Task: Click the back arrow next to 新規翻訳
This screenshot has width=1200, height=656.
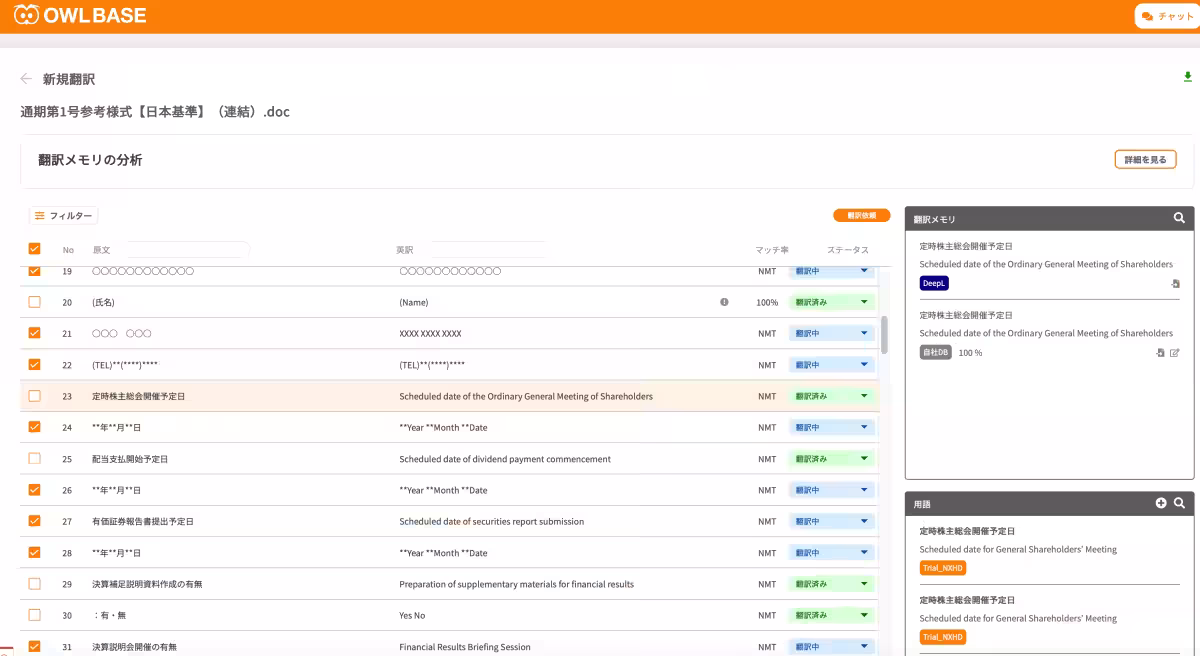Action: [x=26, y=79]
